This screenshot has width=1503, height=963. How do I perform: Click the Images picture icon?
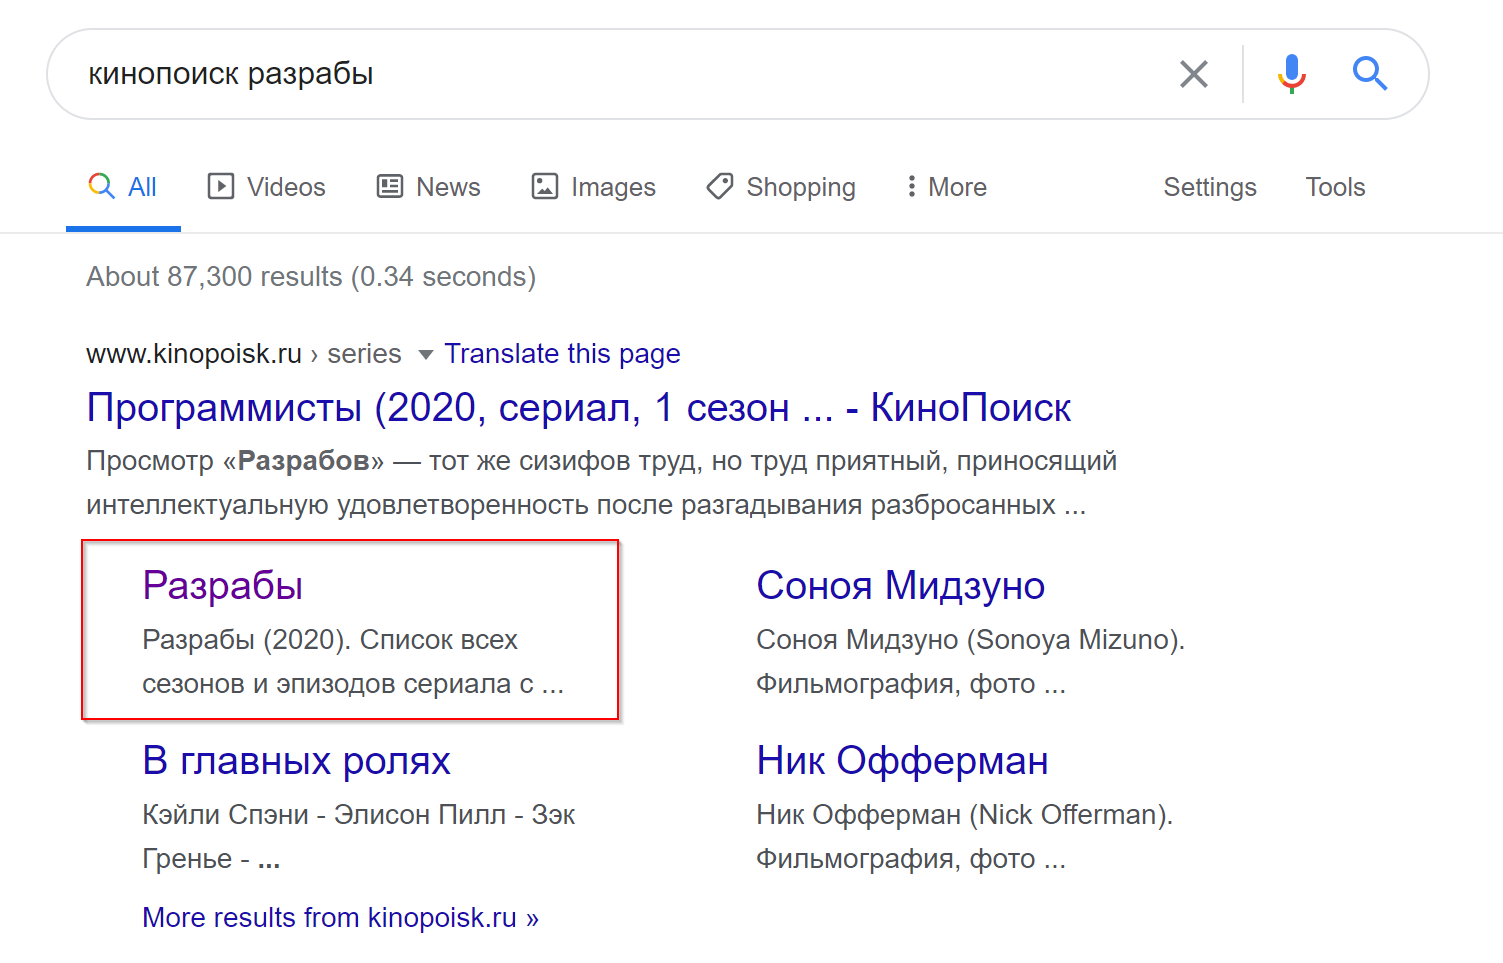tap(544, 187)
